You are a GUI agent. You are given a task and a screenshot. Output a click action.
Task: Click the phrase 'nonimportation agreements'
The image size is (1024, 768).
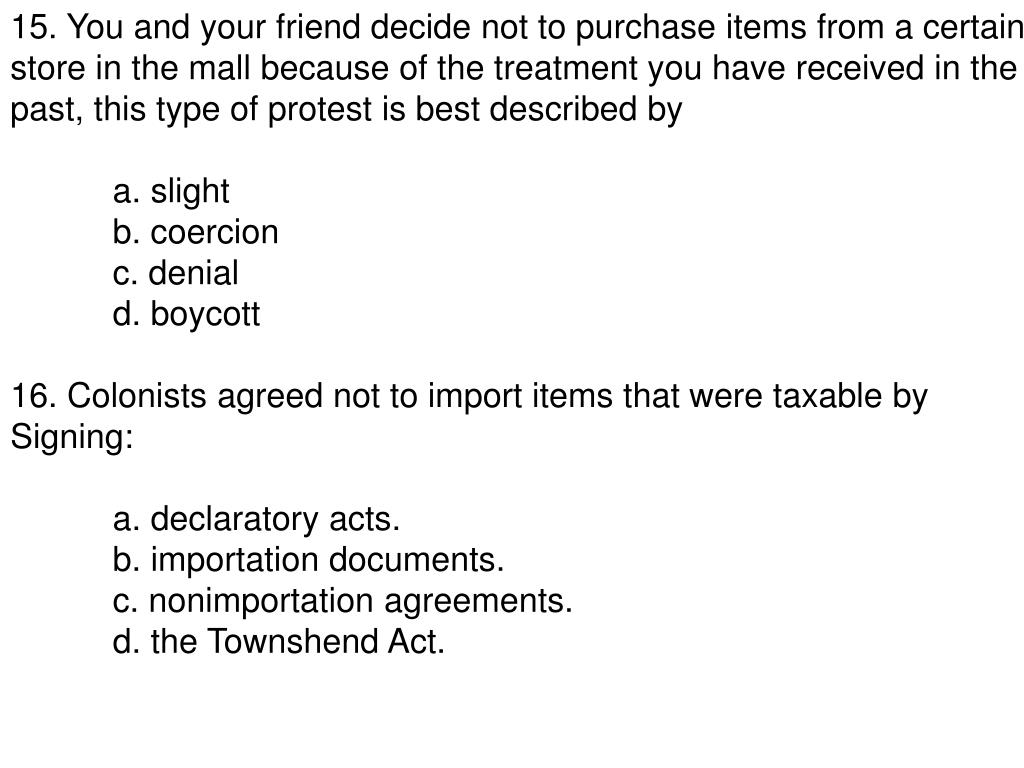click(x=358, y=601)
